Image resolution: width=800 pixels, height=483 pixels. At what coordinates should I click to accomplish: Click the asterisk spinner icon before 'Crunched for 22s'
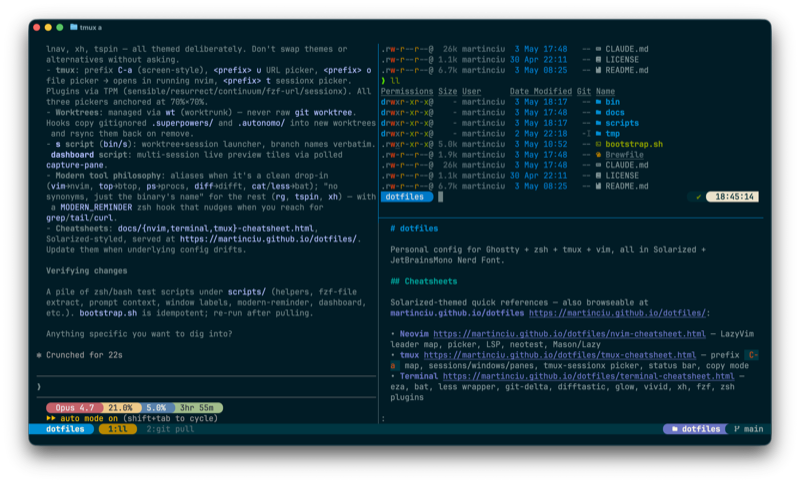39,355
